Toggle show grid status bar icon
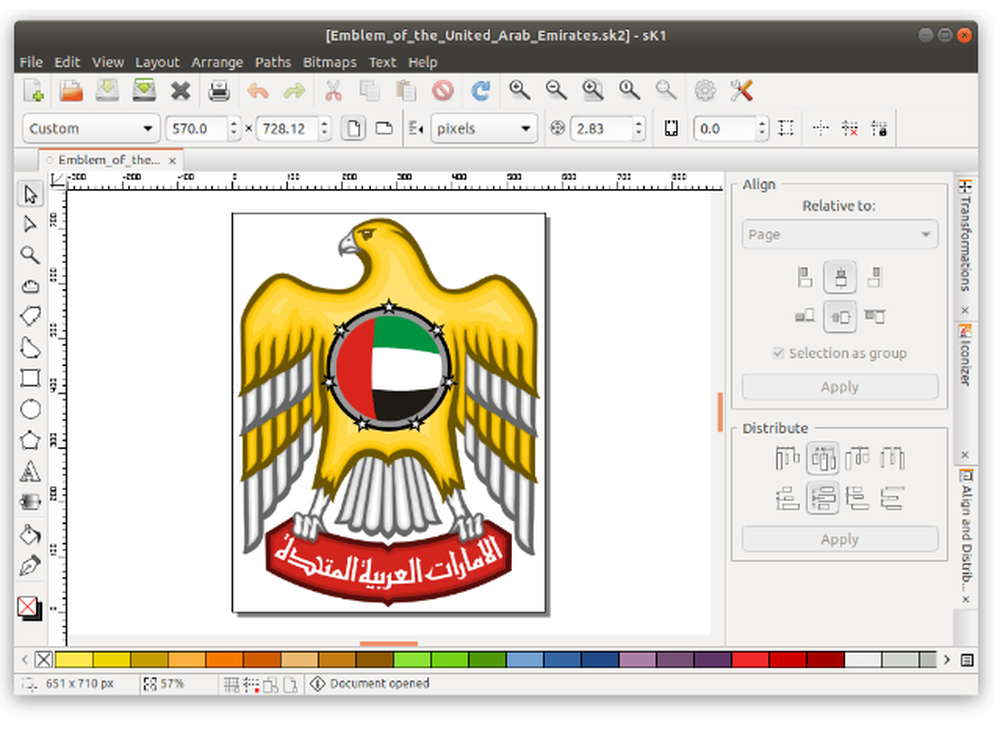The height and width of the screenshot is (743, 1000). coord(232,685)
